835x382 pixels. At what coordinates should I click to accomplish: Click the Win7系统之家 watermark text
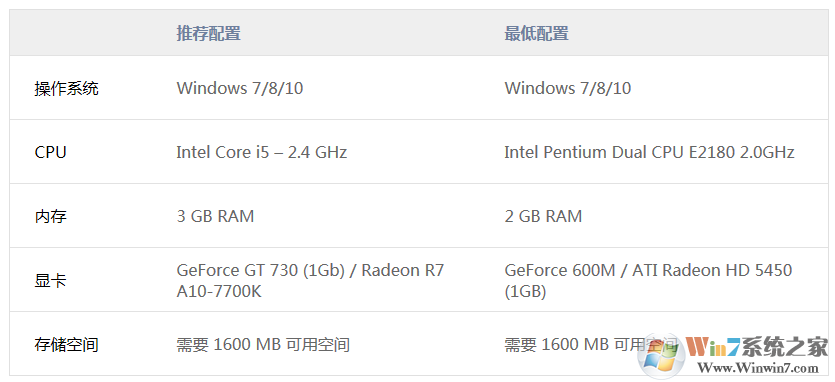pyautogui.click(x=757, y=347)
